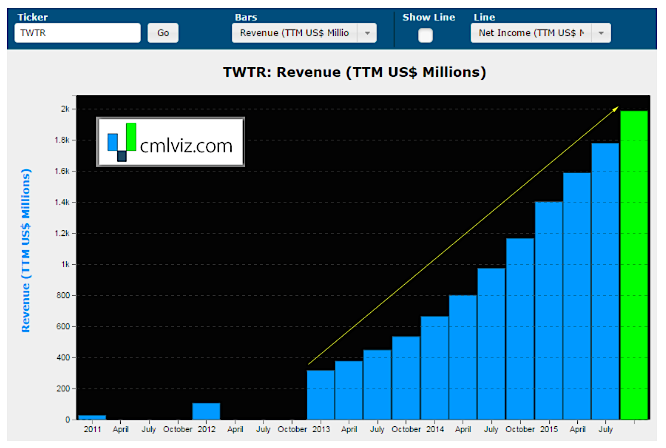
Task: Click the 2013 x-axis label
Action: pos(321,429)
